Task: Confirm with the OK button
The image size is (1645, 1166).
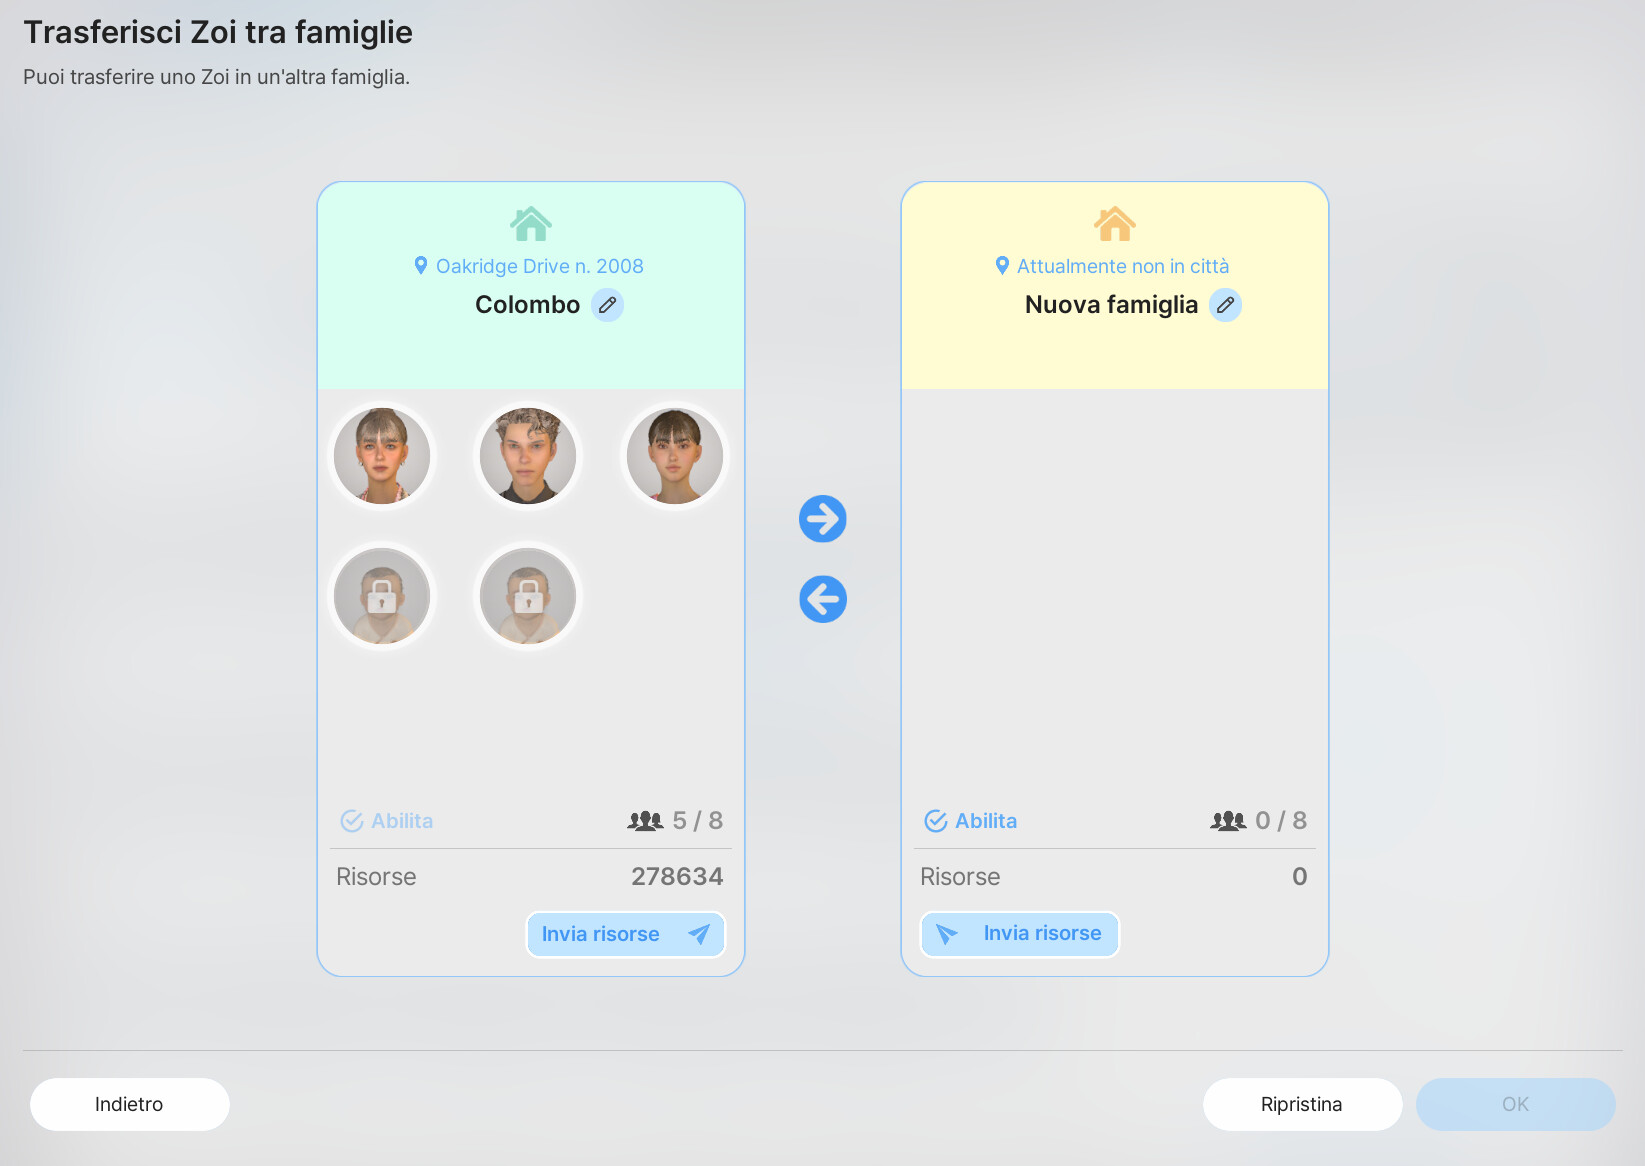Action: (x=1515, y=1104)
